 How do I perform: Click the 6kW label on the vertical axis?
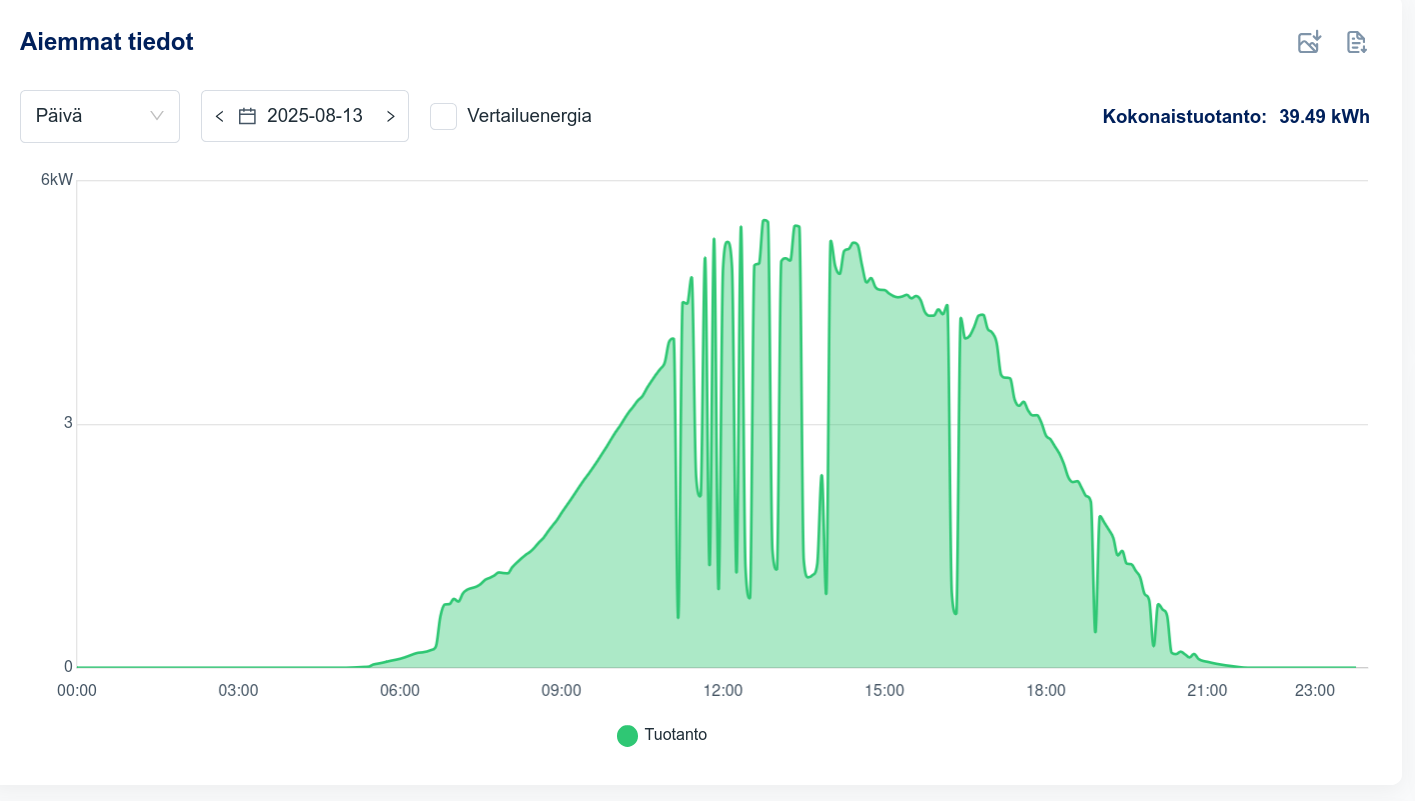[x=56, y=180]
